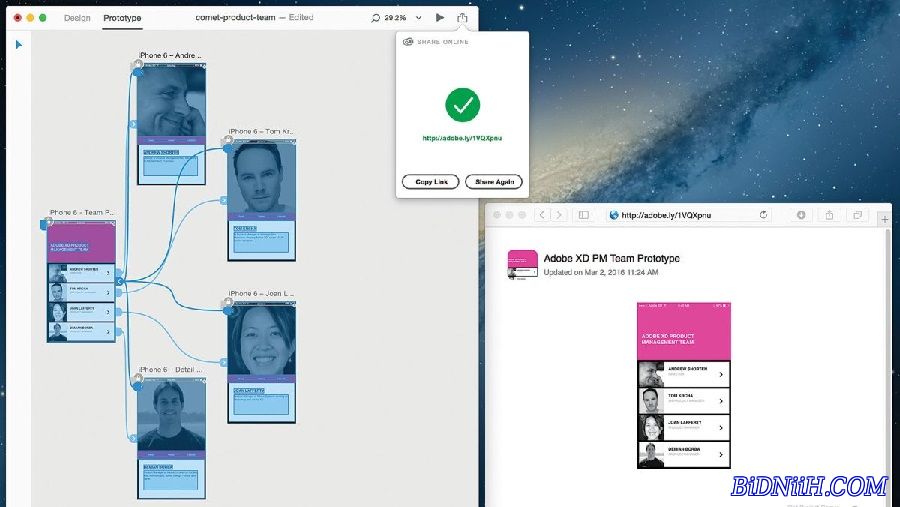900x507 pixels.
Task: Click the green checkmark success icon
Action: click(463, 105)
